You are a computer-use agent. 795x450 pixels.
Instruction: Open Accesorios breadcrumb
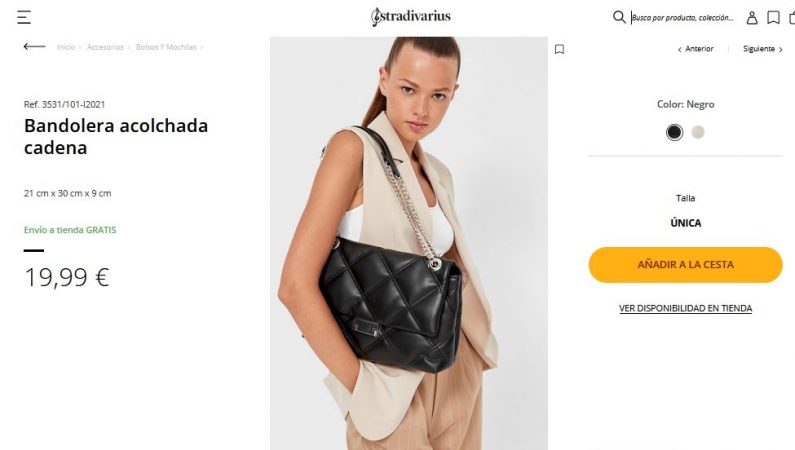click(x=105, y=47)
